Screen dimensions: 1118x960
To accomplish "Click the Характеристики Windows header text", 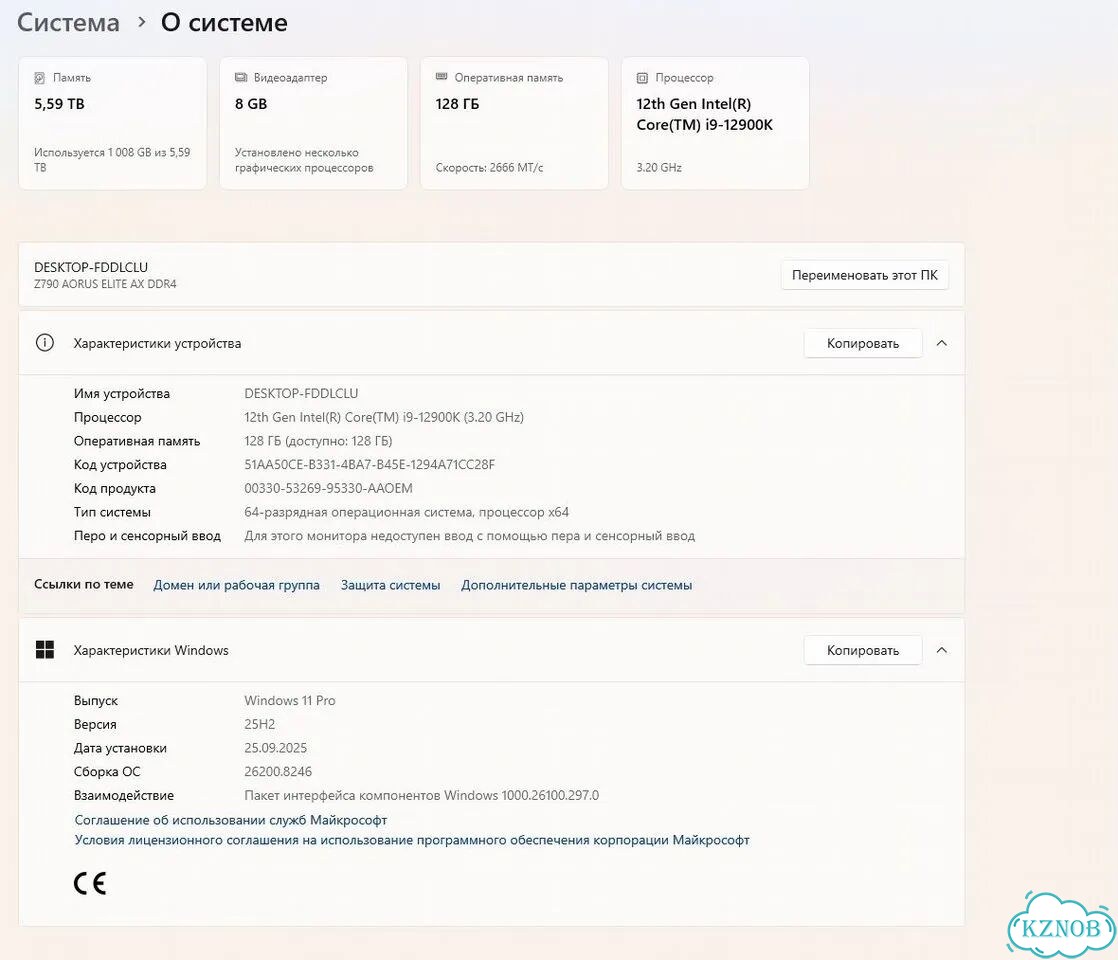I will tap(151, 650).
